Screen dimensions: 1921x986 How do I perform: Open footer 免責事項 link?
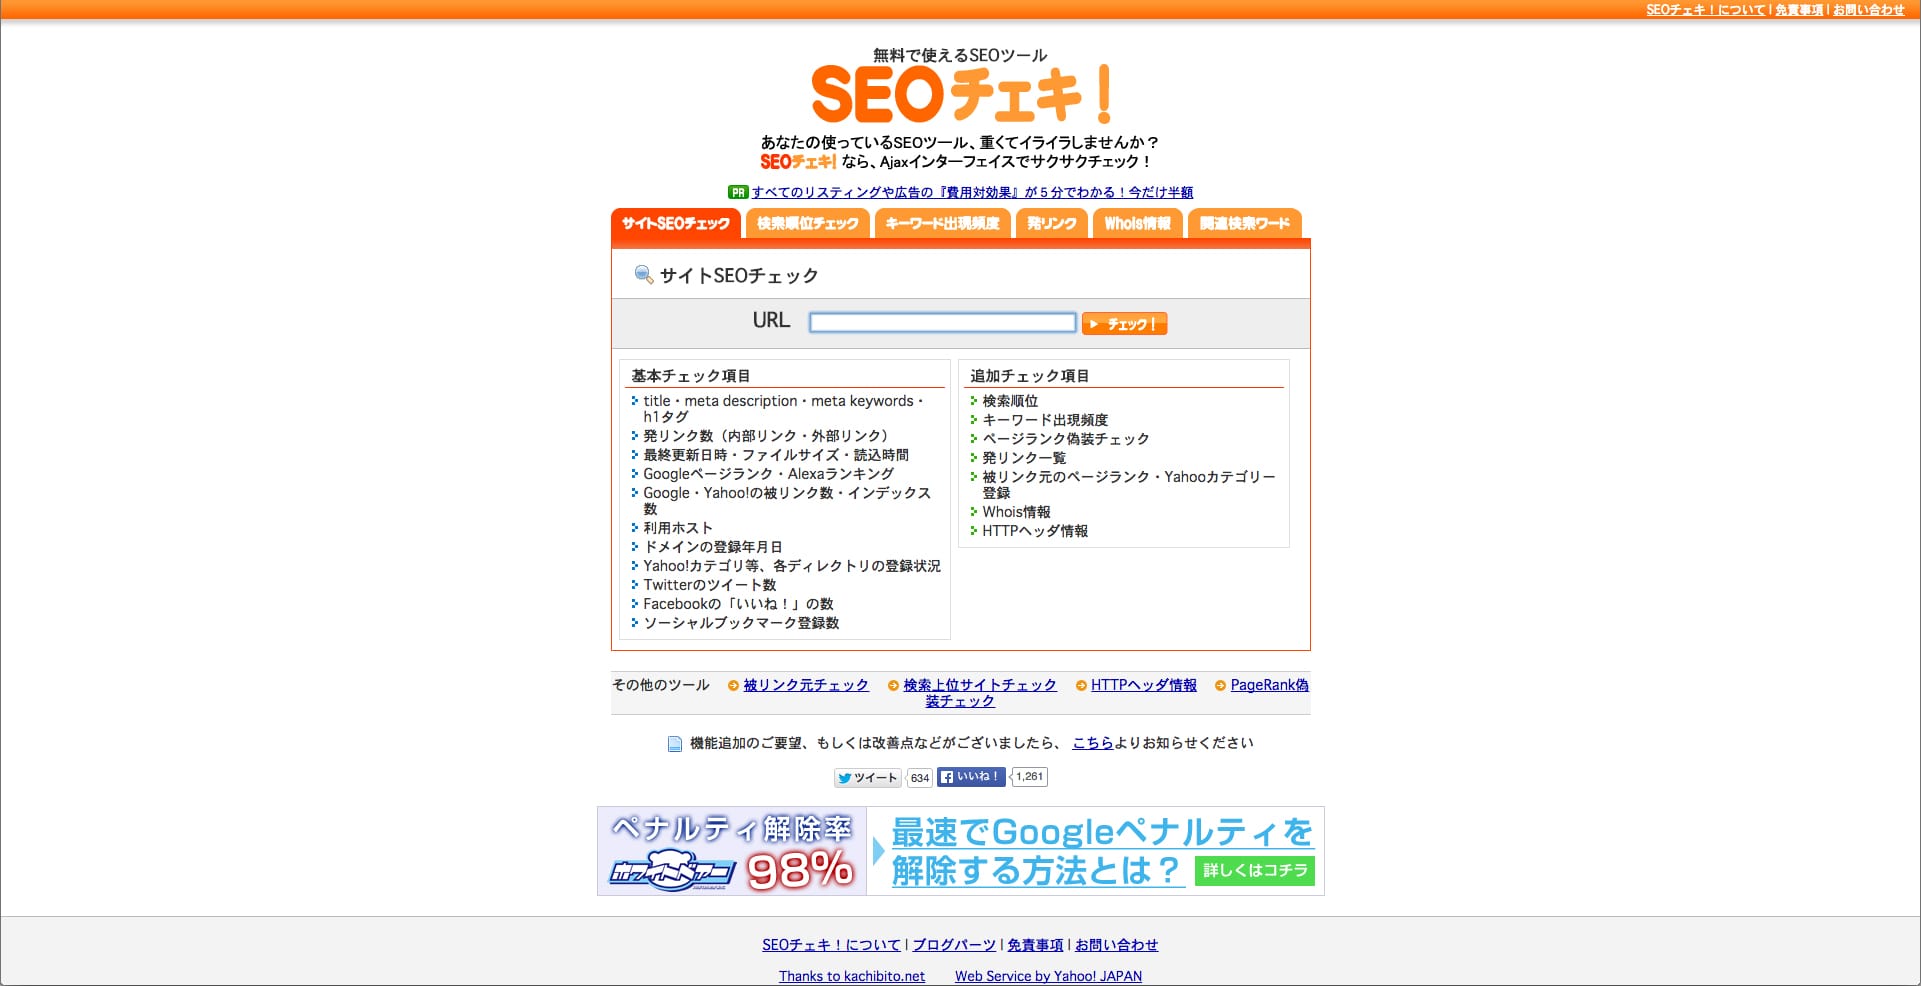(1035, 945)
